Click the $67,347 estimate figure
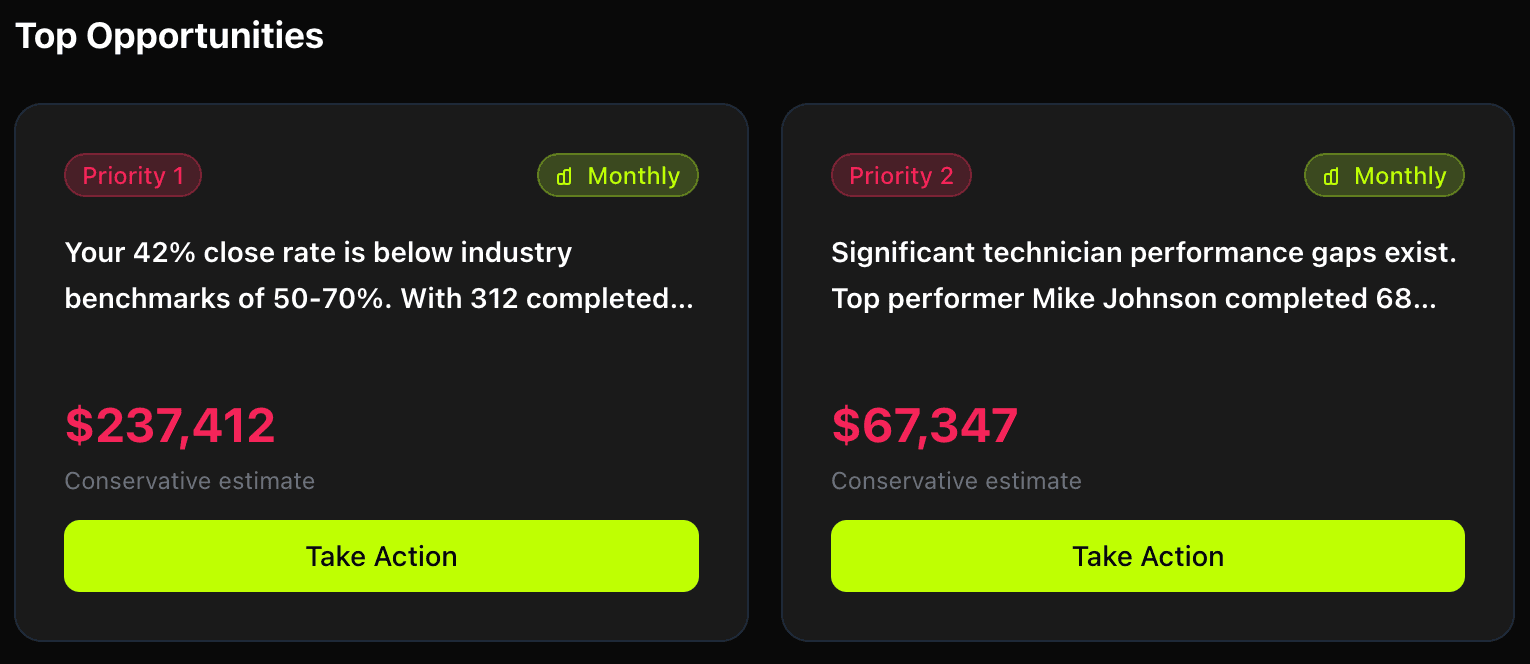1530x664 pixels. pos(924,424)
